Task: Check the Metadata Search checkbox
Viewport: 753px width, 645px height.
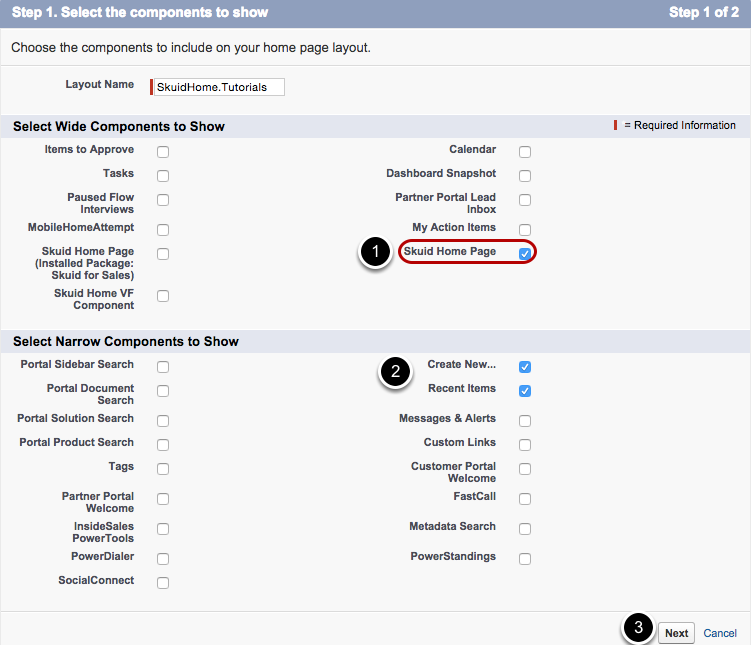Action: (525, 529)
